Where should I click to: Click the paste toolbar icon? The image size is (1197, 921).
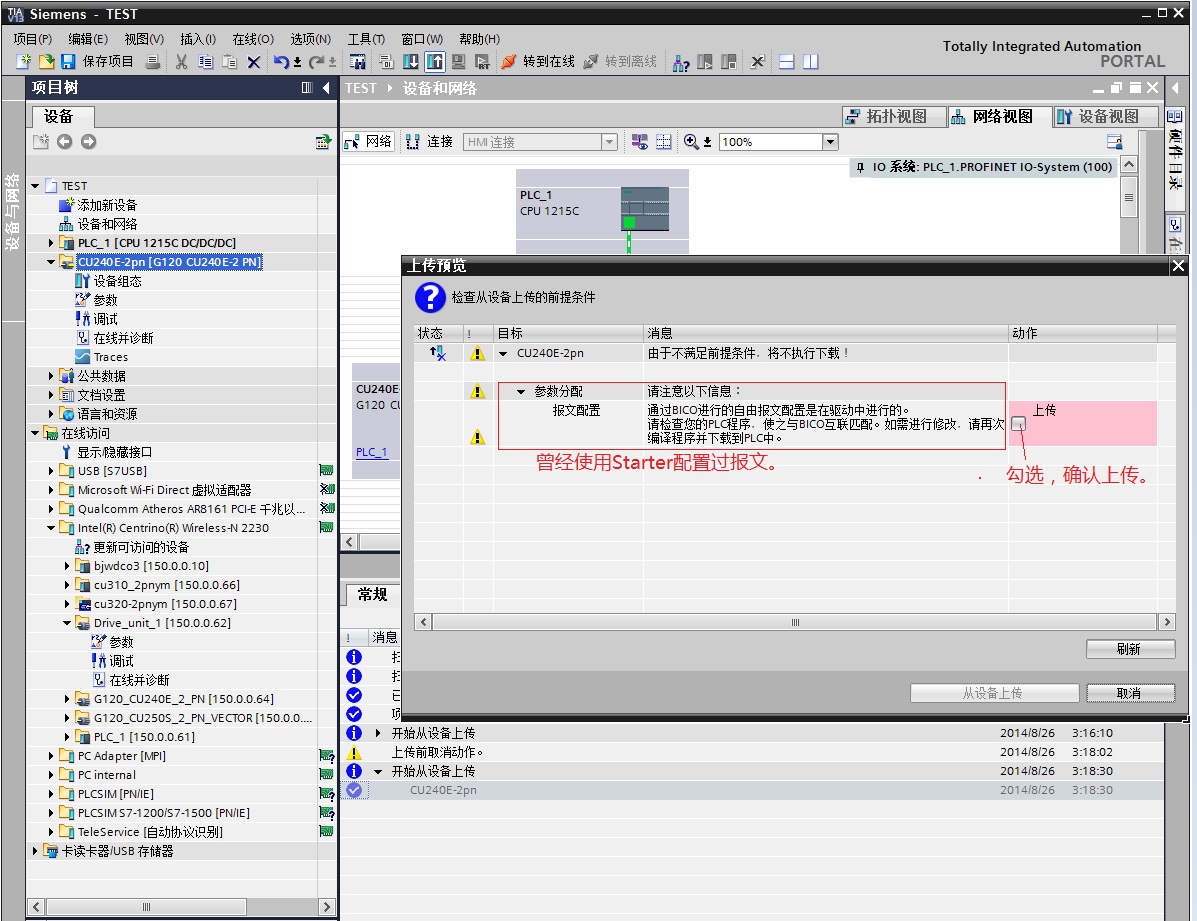tap(229, 62)
